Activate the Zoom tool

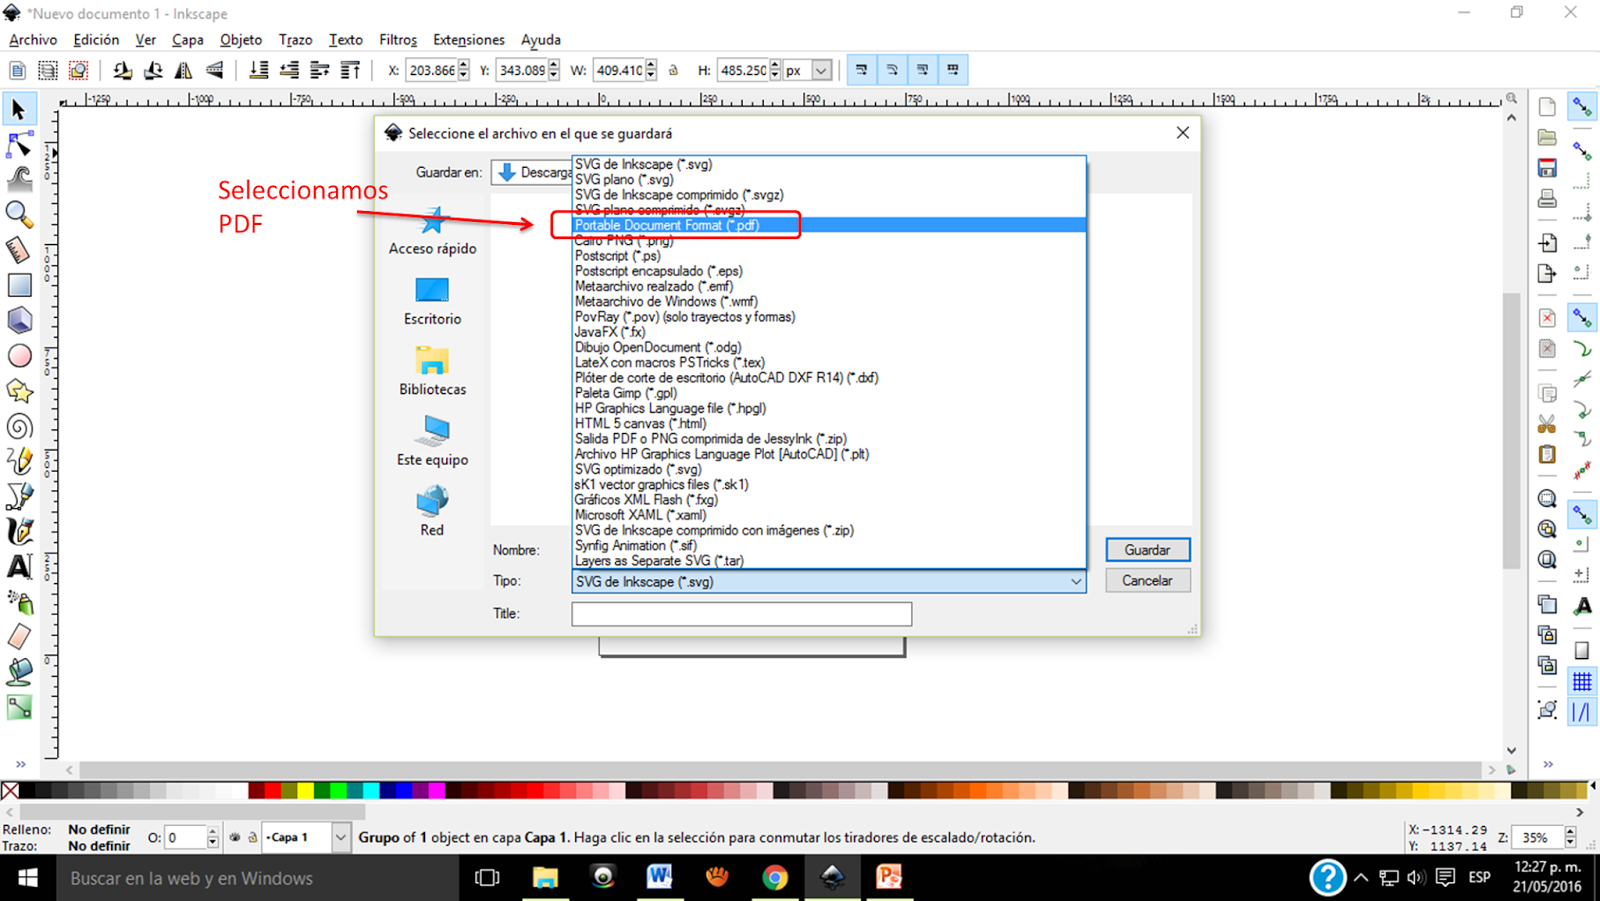(x=19, y=214)
